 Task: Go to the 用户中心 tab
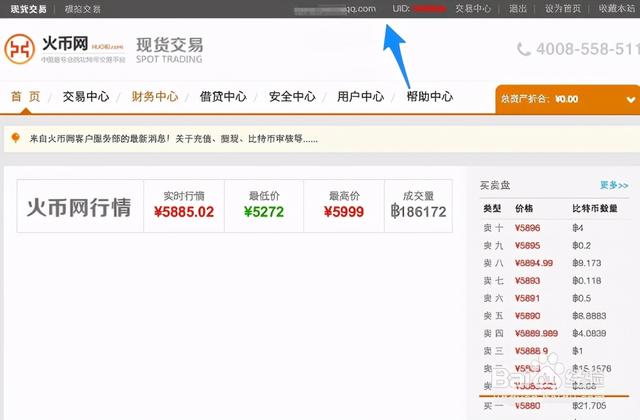[x=360, y=97]
